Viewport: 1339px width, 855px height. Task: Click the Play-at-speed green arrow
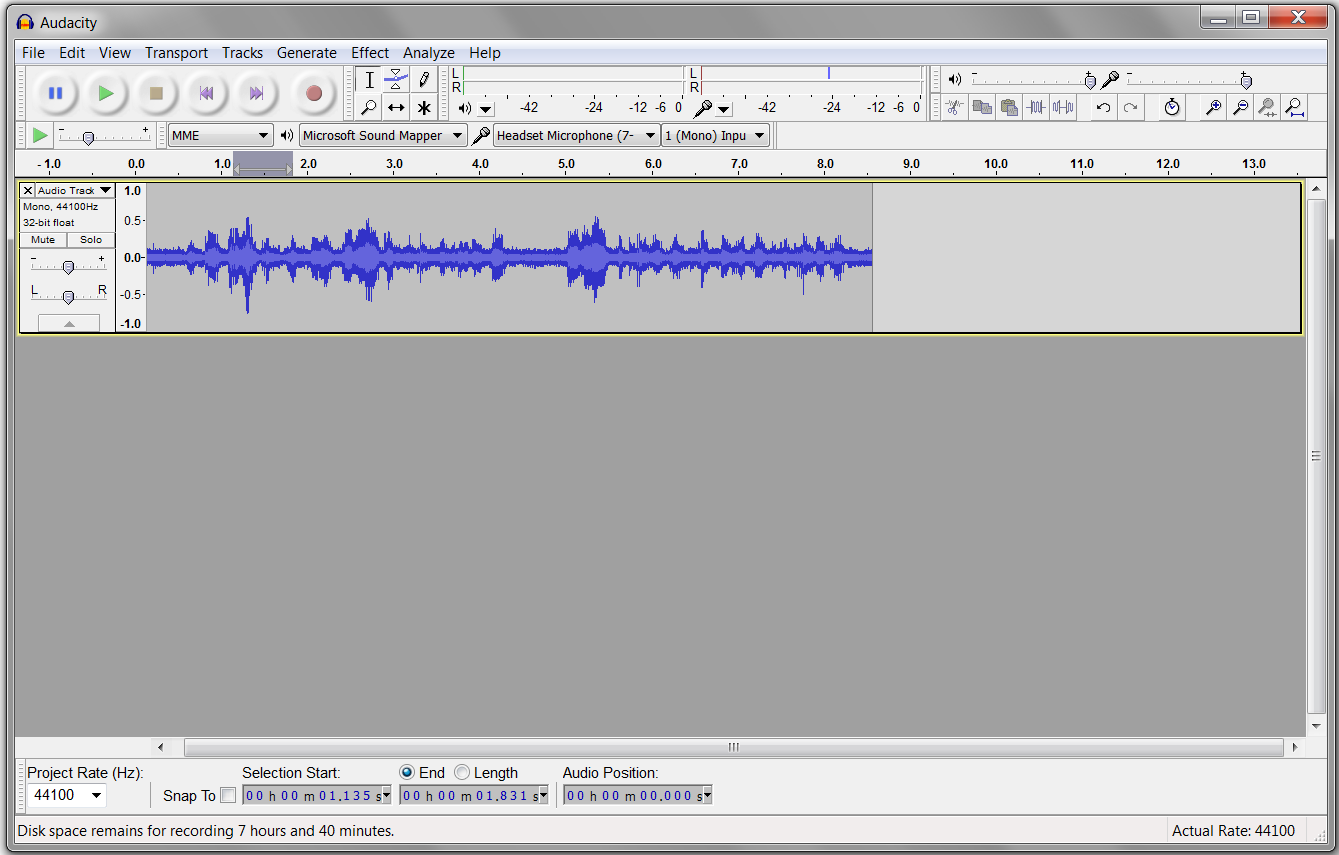(40, 135)
